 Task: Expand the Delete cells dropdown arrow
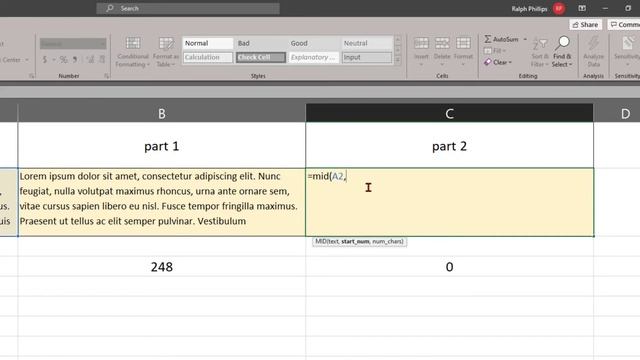coord(442,64)
